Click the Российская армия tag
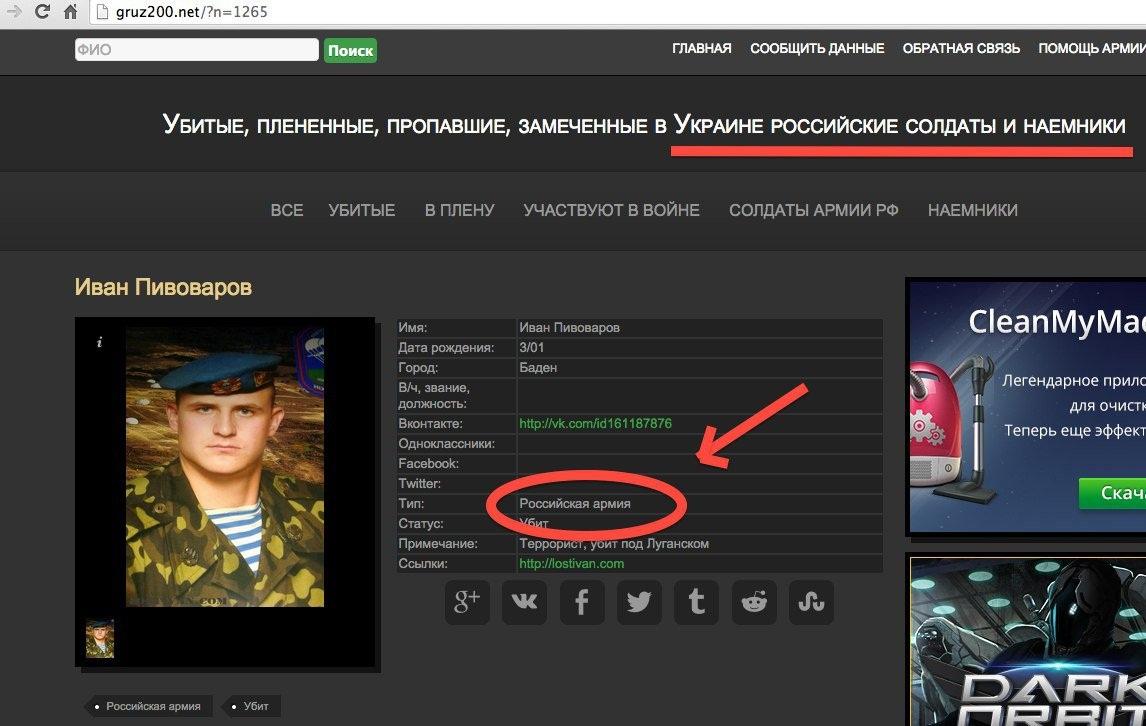The image size is (1146, 726). [x=148, y=706]
